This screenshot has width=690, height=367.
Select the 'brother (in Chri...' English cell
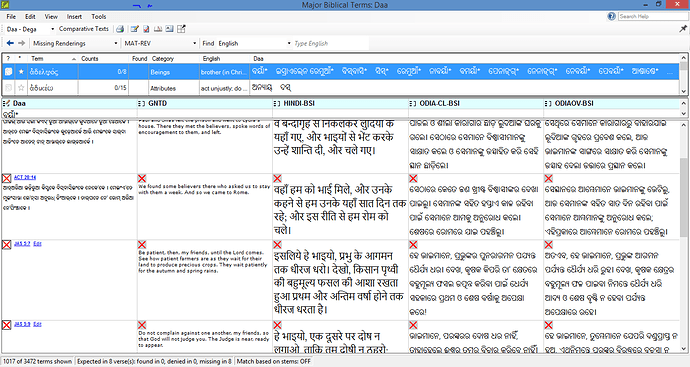(225, 72)
